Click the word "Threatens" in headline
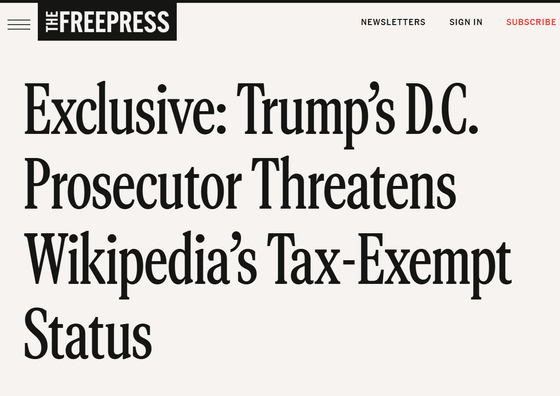 point(354,183)
